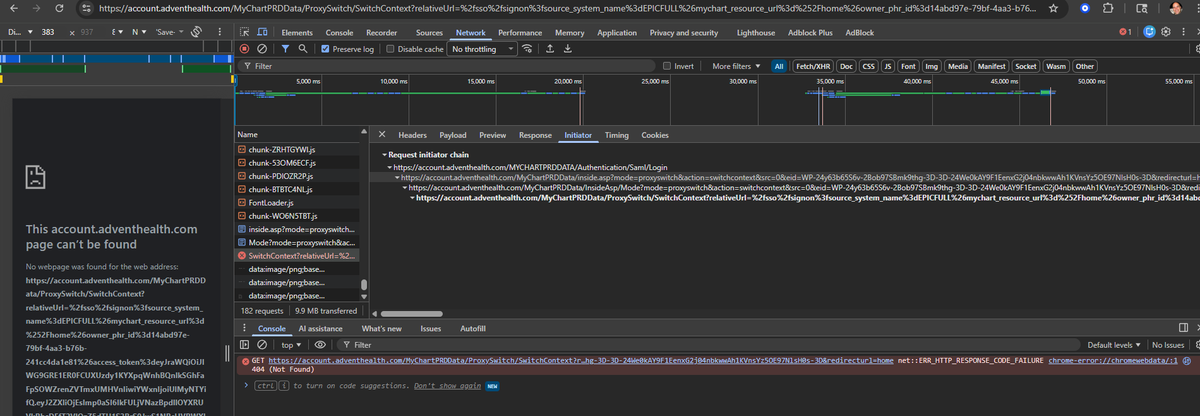Screen dimensions: 1200x416
Task: Open the Headers tab
Action: pyautogui.click(x=413, y=135)
